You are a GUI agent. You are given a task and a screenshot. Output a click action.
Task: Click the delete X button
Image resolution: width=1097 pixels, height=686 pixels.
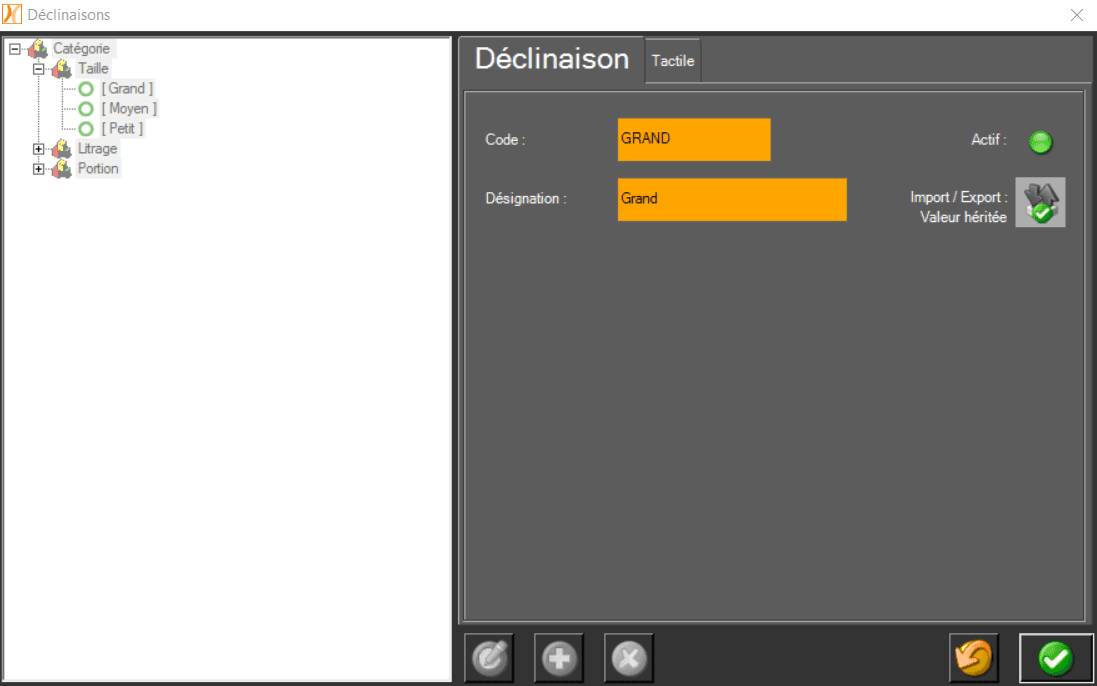pos(628,658)
